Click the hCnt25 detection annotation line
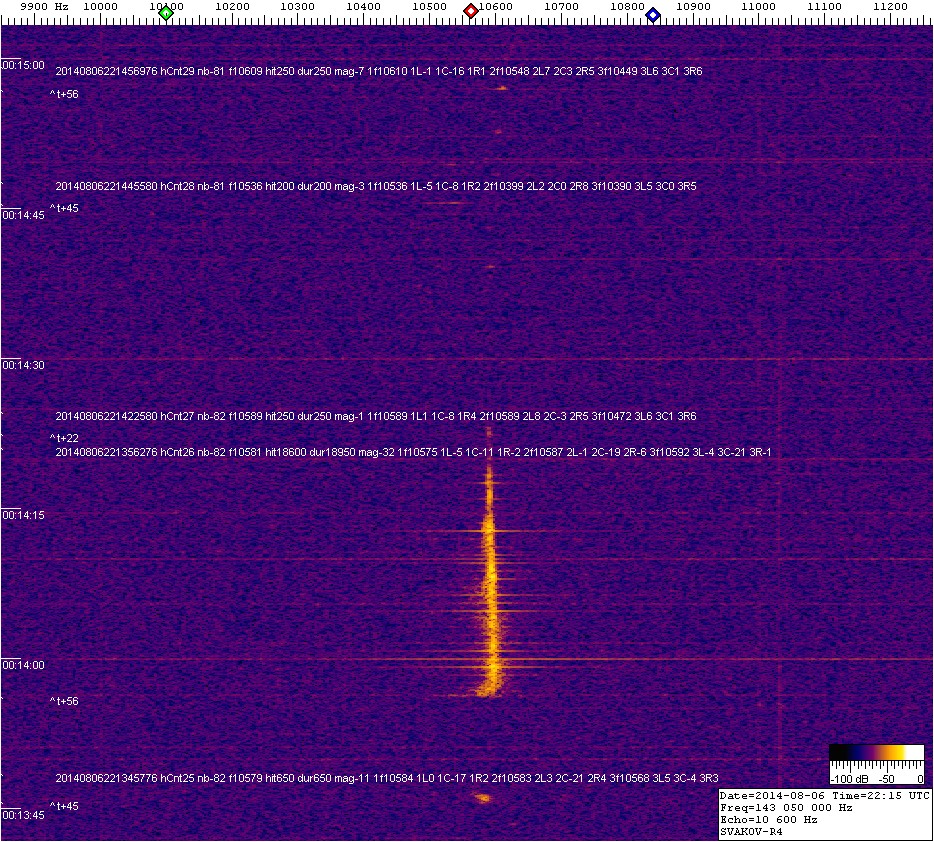This screenshot has height=842, width=934. pos(387,778)
